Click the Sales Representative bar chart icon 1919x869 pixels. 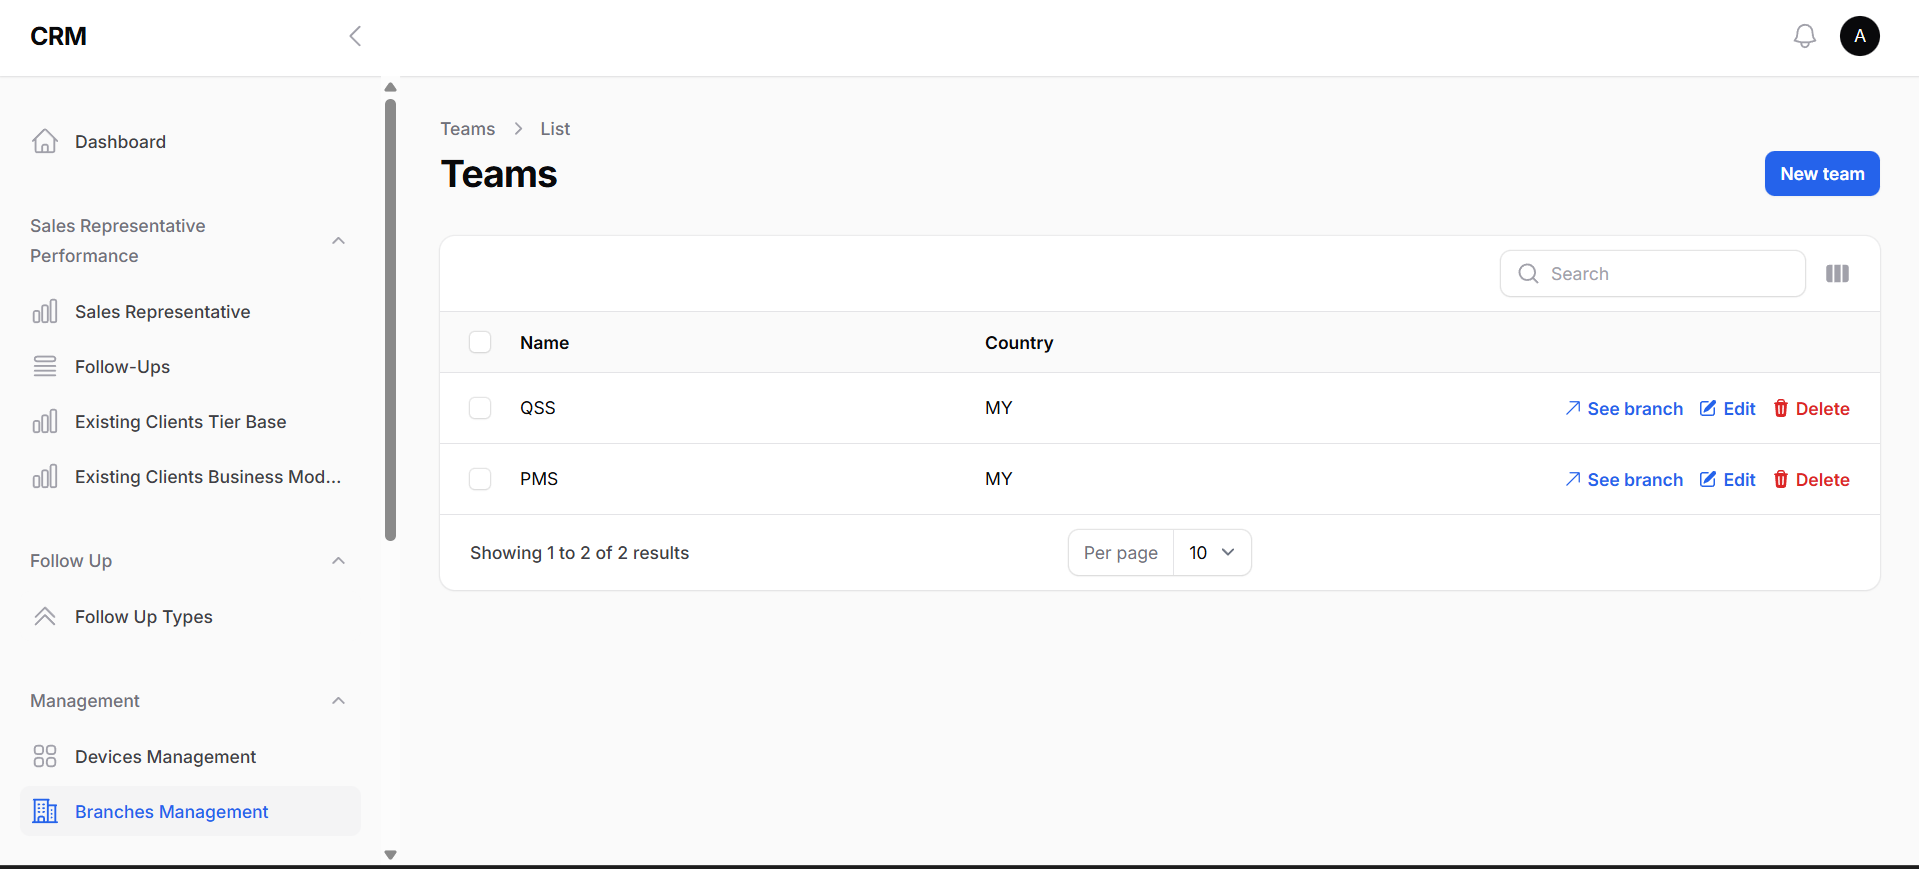tap(45, 311)
